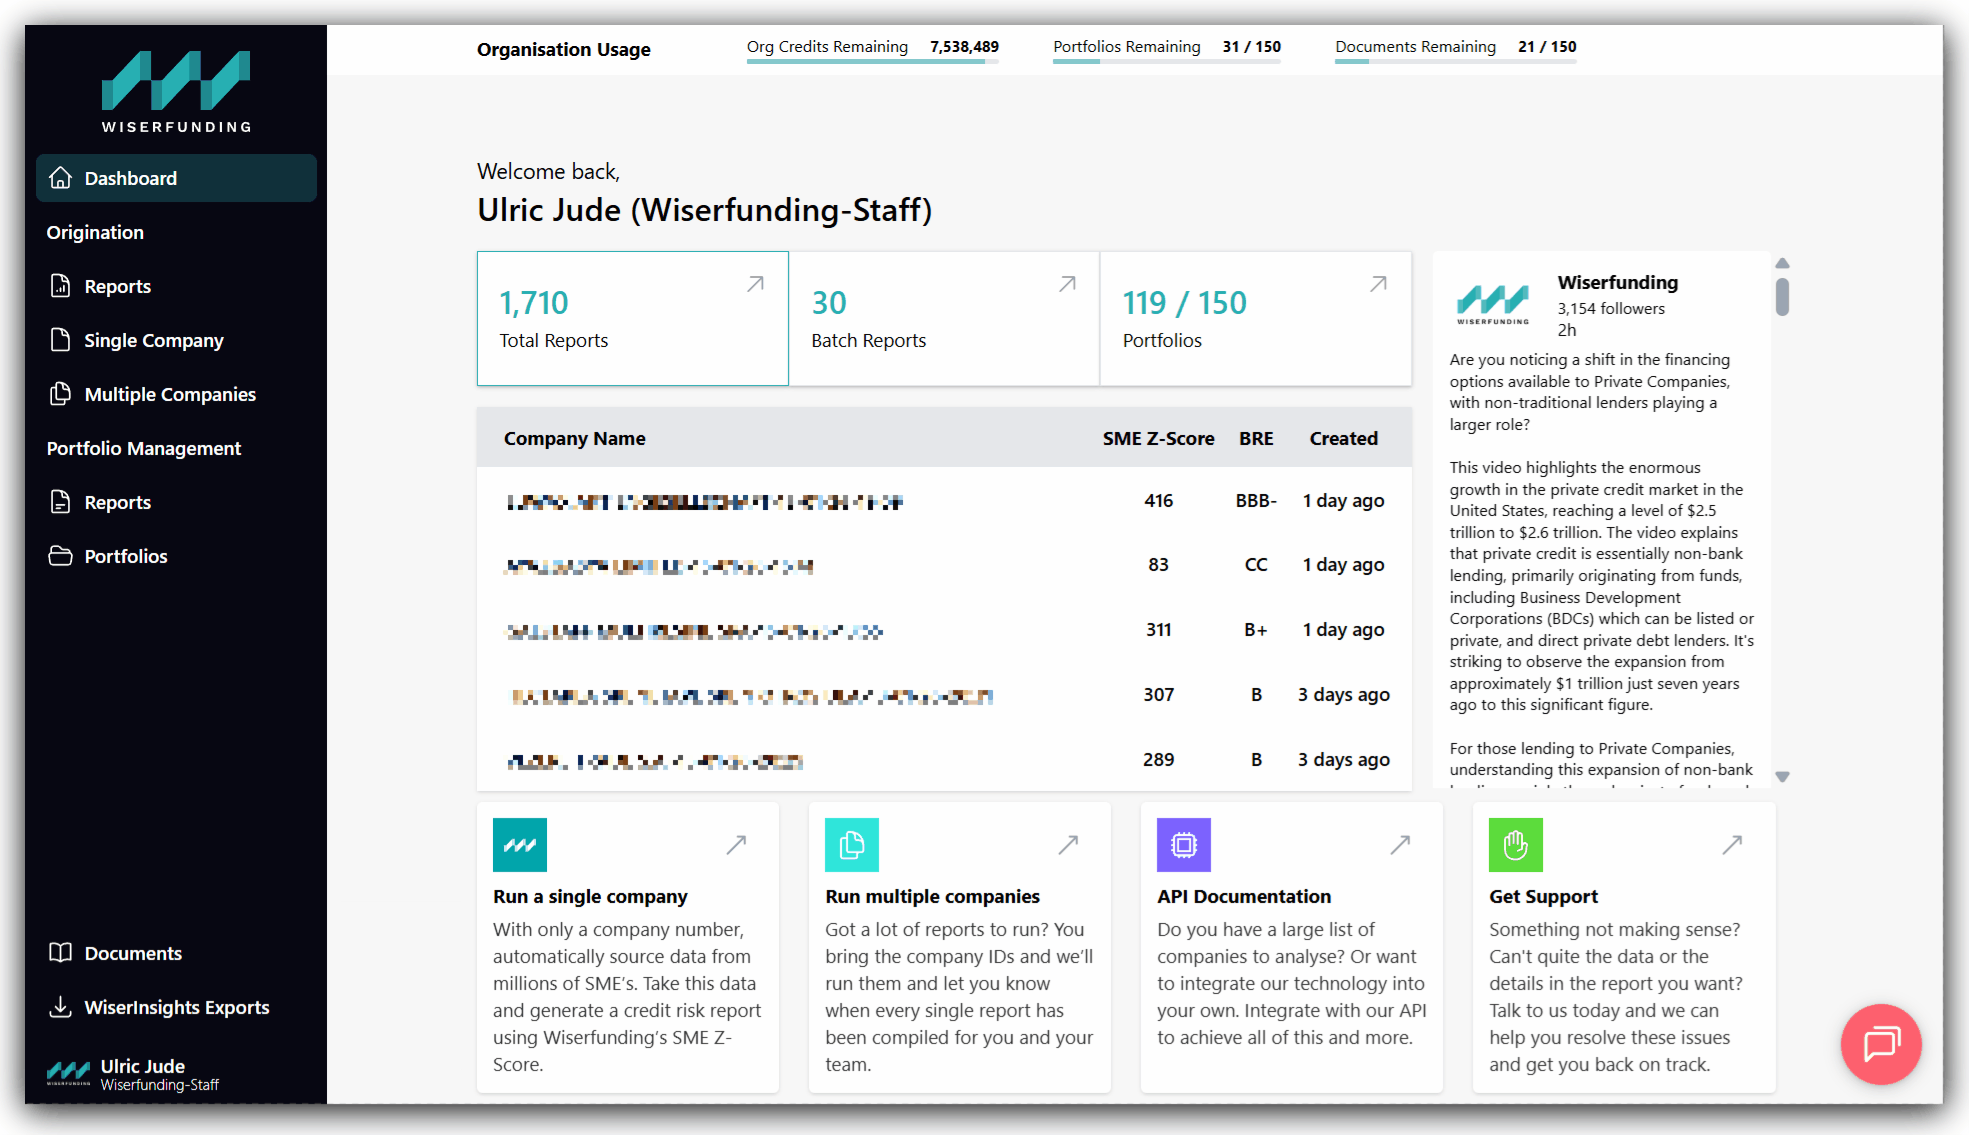Image resolution: width=1969 pixels, height=1135 pixels.
Task: Select Multiple Companies in the sidebar
Action: (x=169, y=394)
